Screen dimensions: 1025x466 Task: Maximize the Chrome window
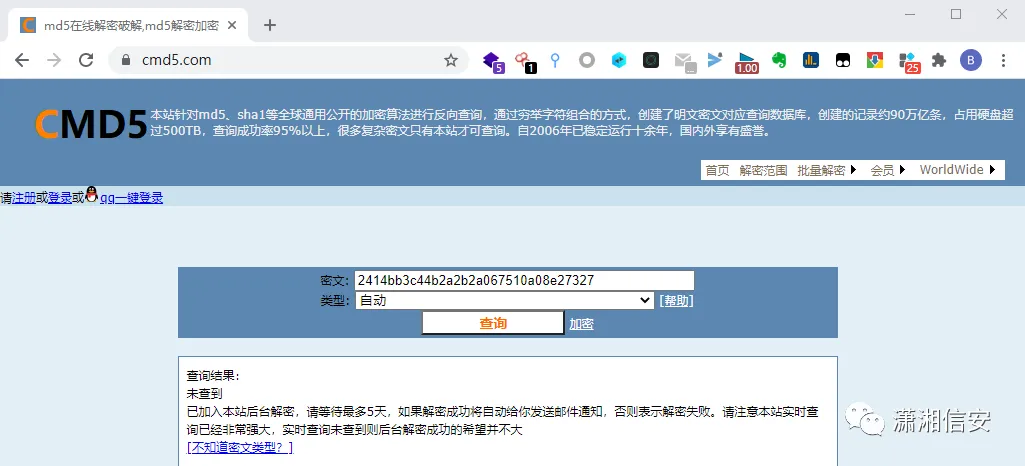[956, 14]
